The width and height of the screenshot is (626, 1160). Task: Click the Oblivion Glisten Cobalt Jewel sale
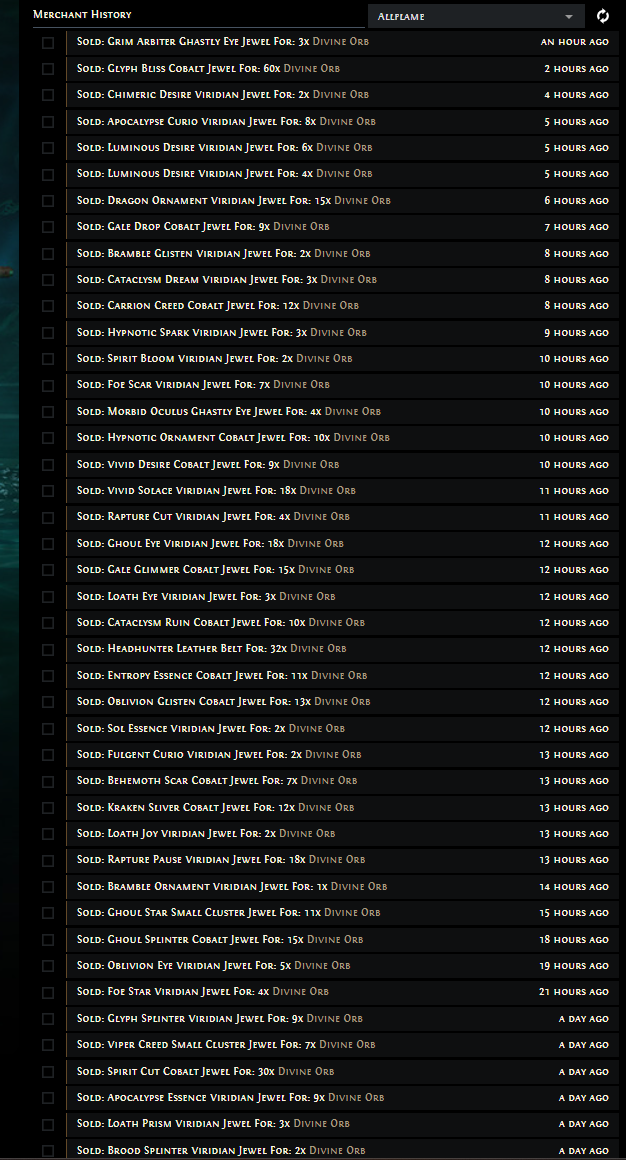click(x=343, y=701)
